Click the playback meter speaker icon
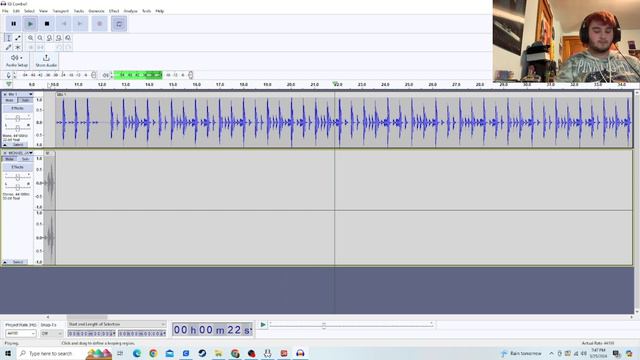The image size is (640, 360). coord(106,75)
